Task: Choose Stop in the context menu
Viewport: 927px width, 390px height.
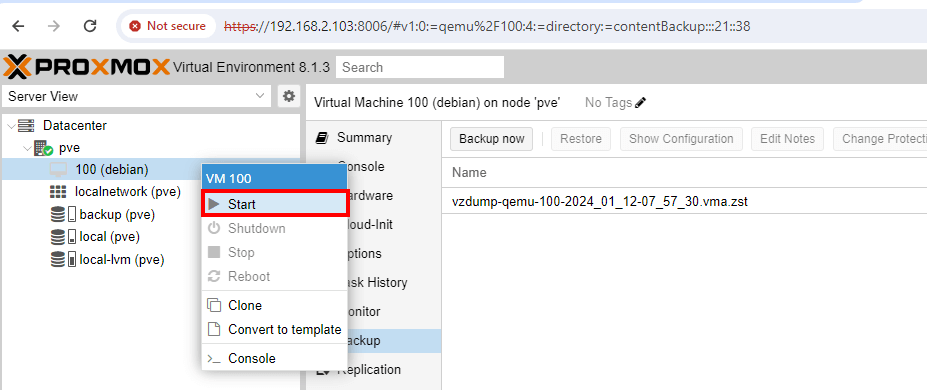Action: point(274,252)
